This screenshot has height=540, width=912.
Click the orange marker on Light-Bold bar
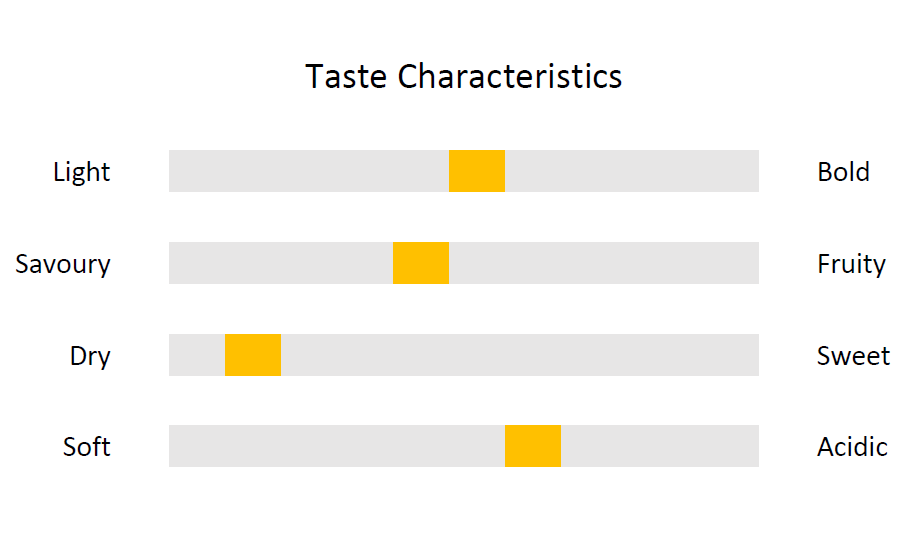477,171
